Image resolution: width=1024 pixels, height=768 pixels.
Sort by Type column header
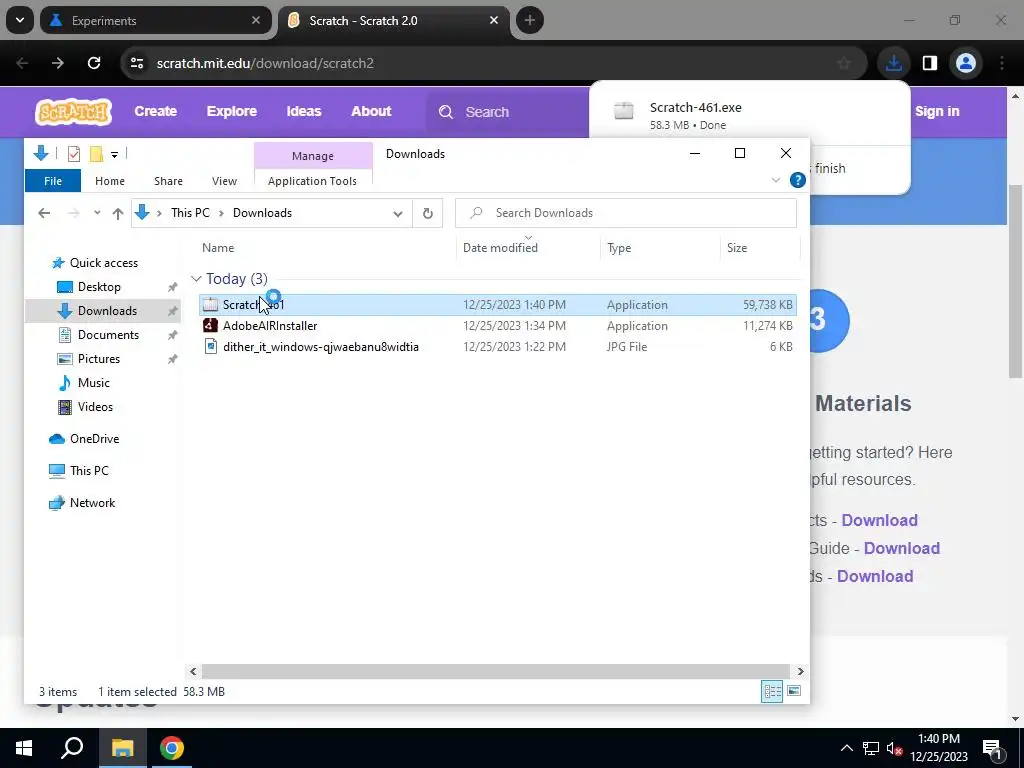(619, 248)
